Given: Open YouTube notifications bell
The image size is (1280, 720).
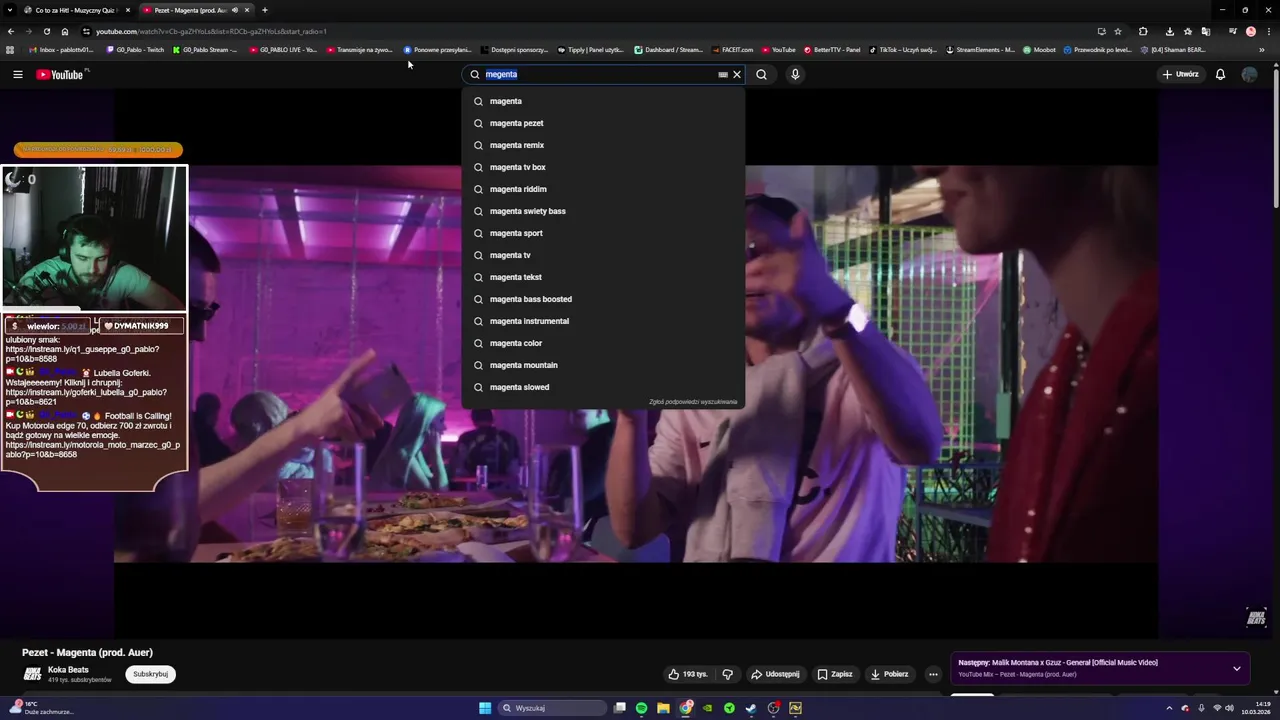Looking at the screenshot, I should pos(1220,74).
